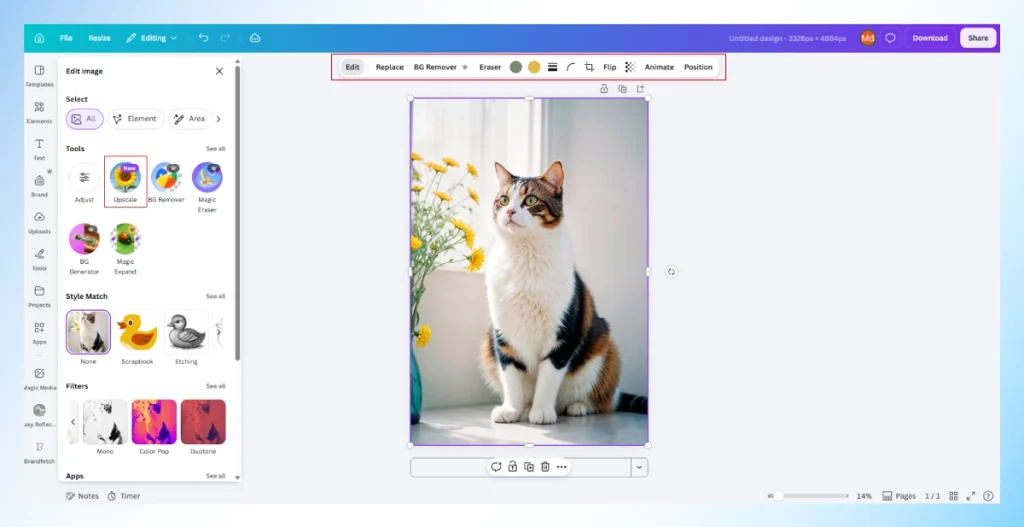1024x527 pixels.
Task: Click the lock page icon above canvas
Action: pyautogui.click(x=604, y=88)
